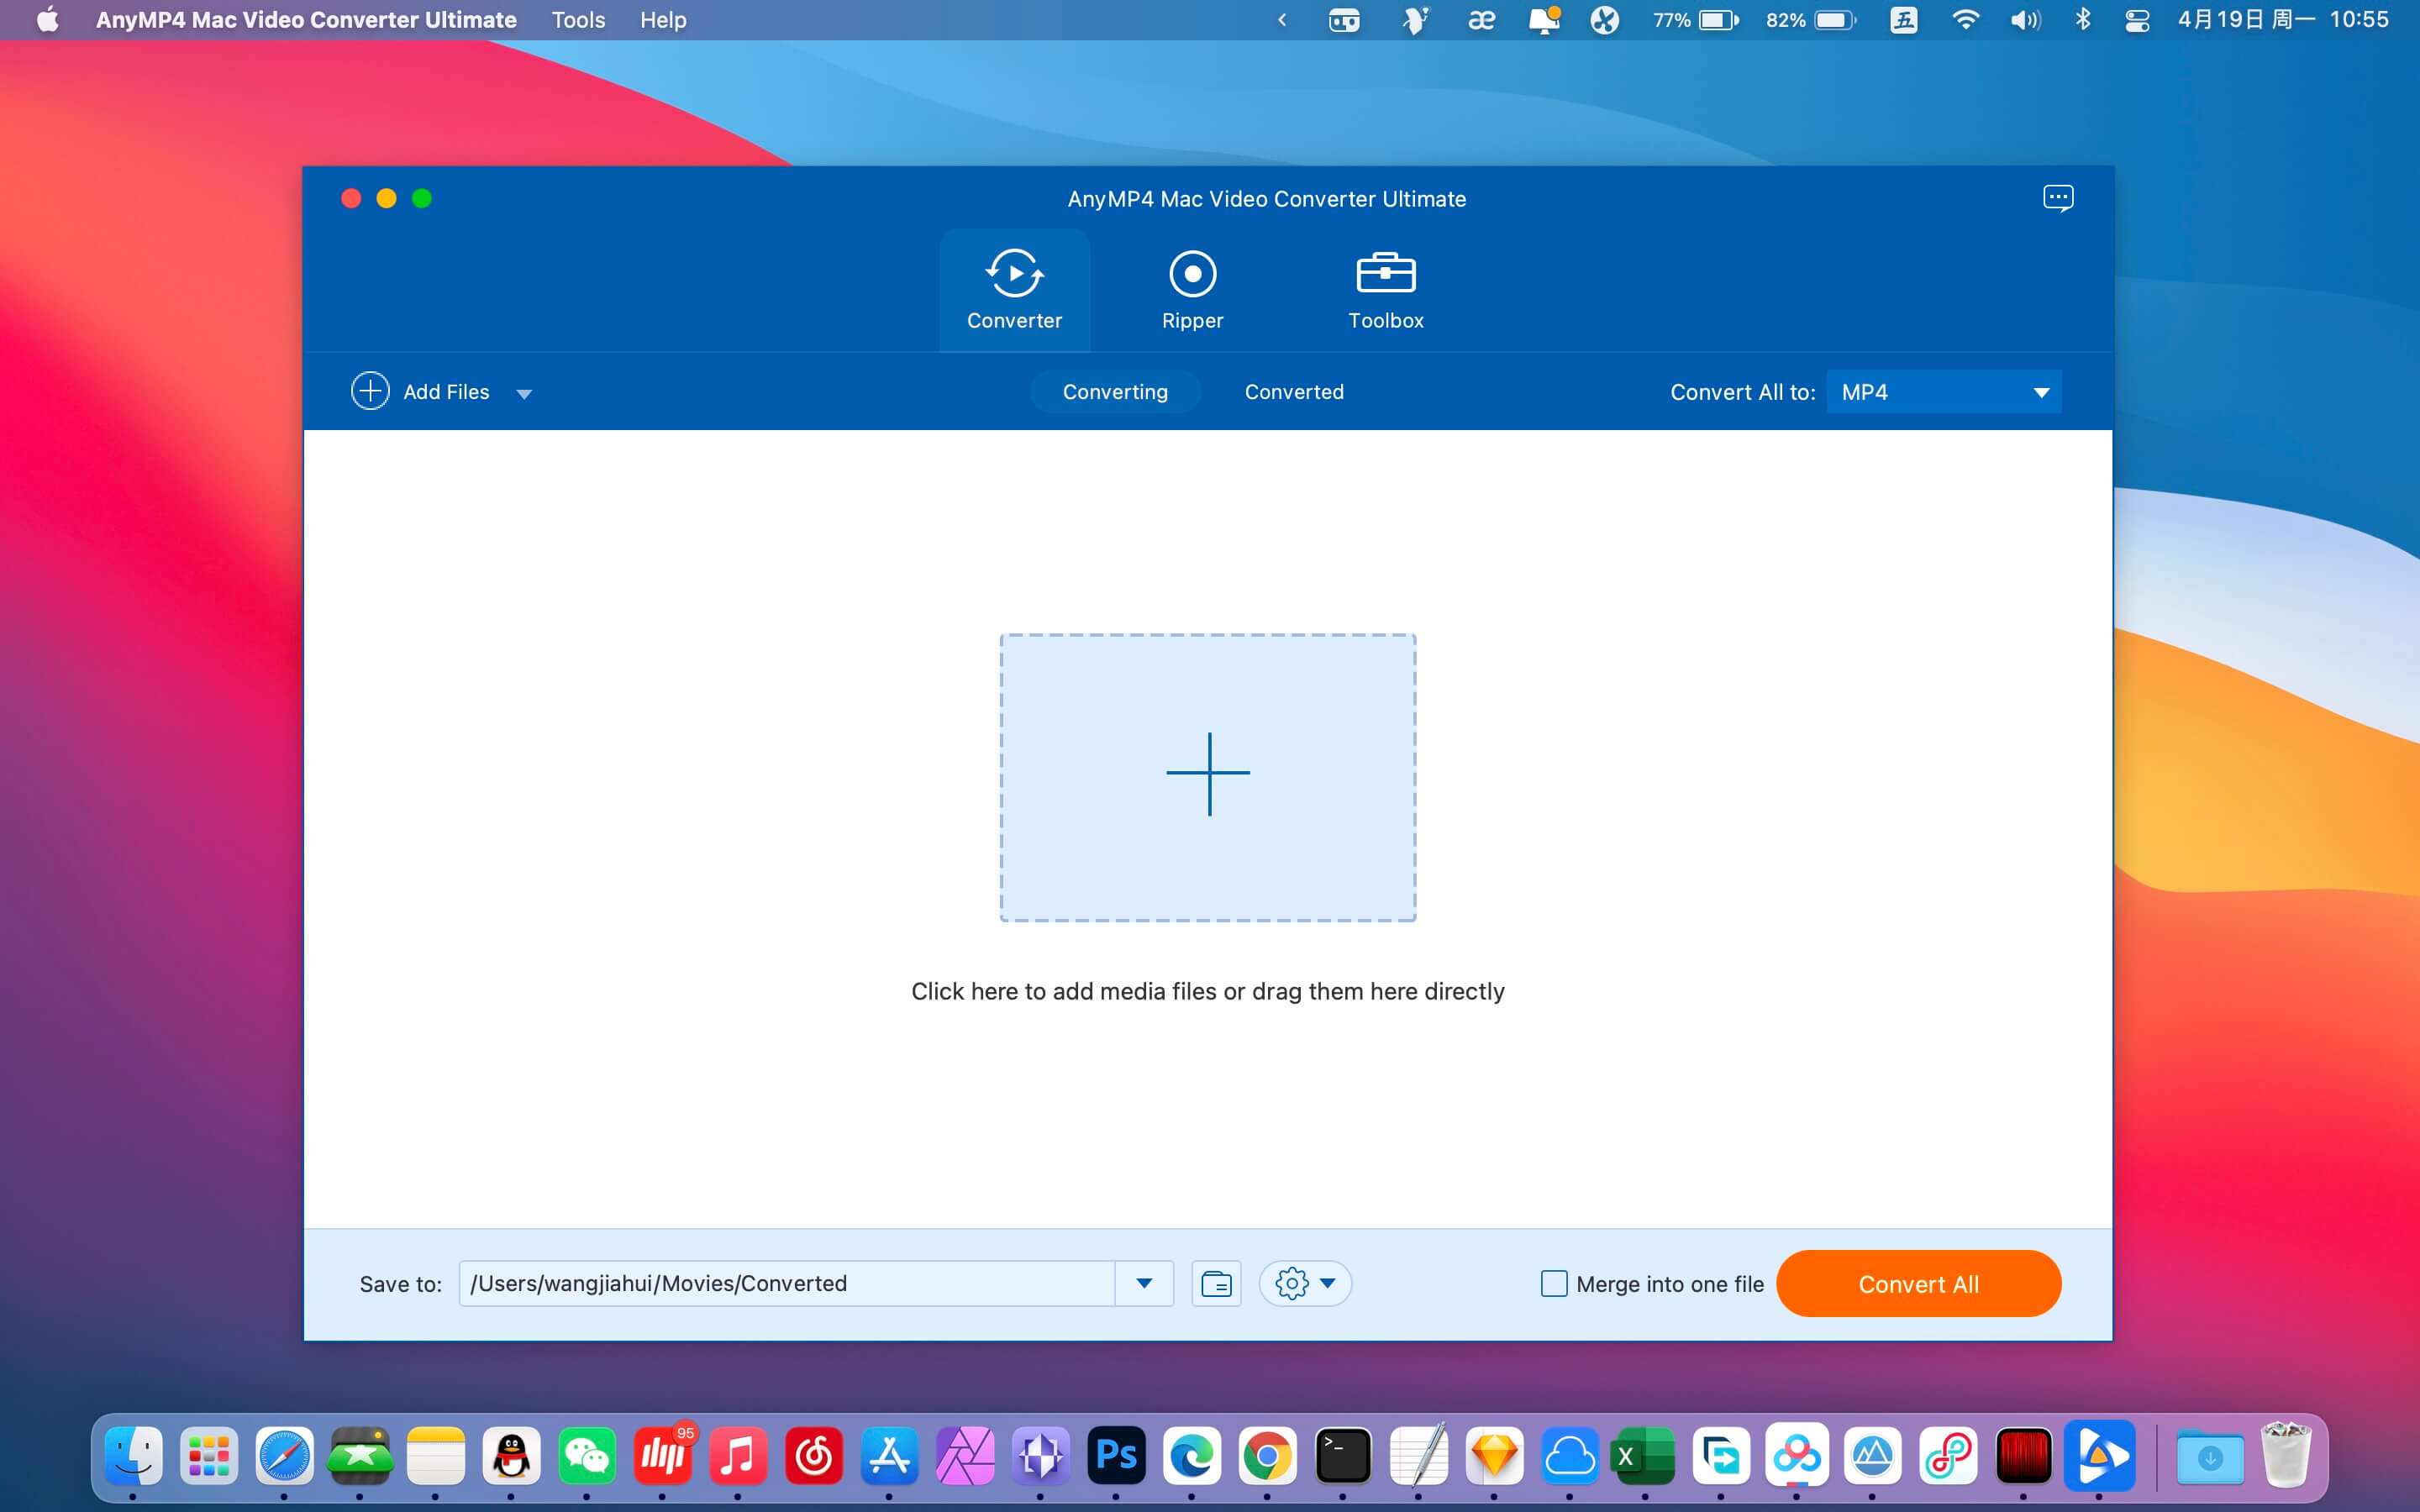This screenshot has height=1512, width=2420.
Task: Click the big plus add-media drop area
Action: [1208, 776]
